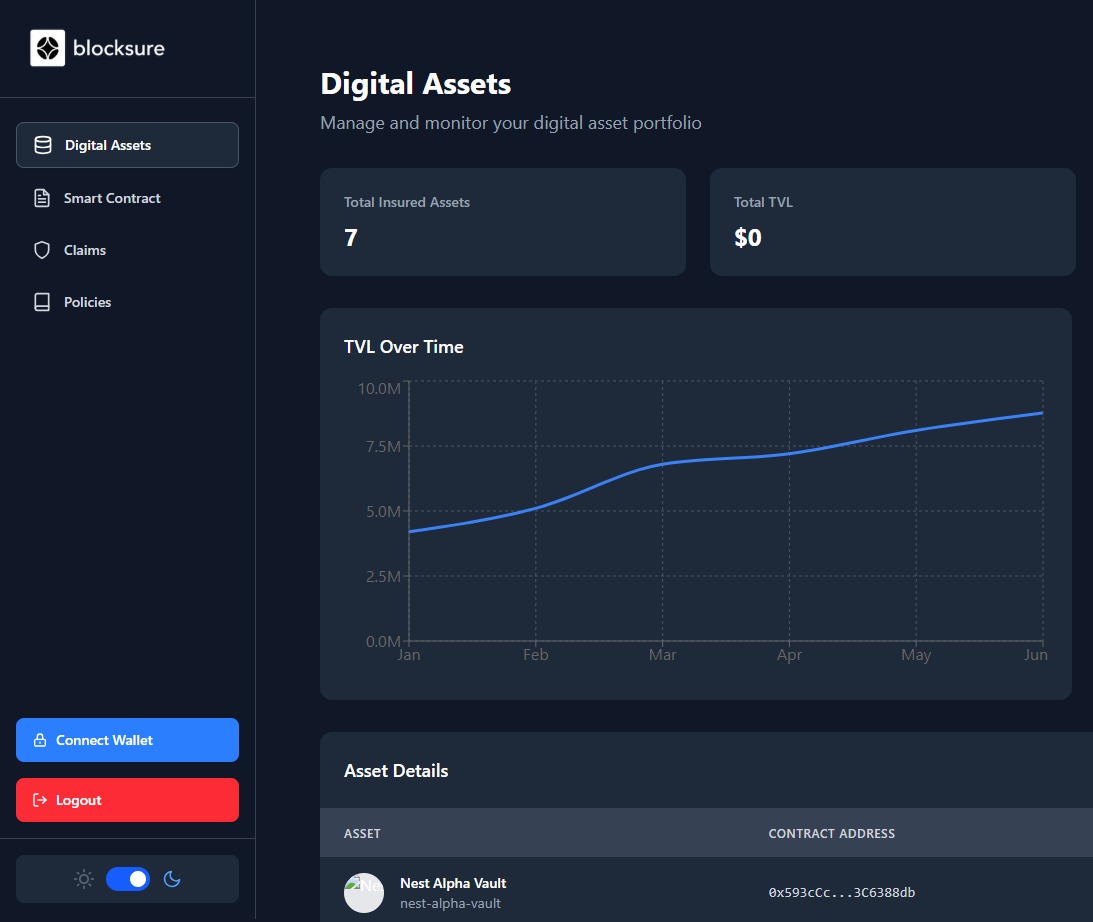This screenshot has width=1093, height=922.
Task: Click the padlock icon on Connect Wallet
Action: point(40,740)
